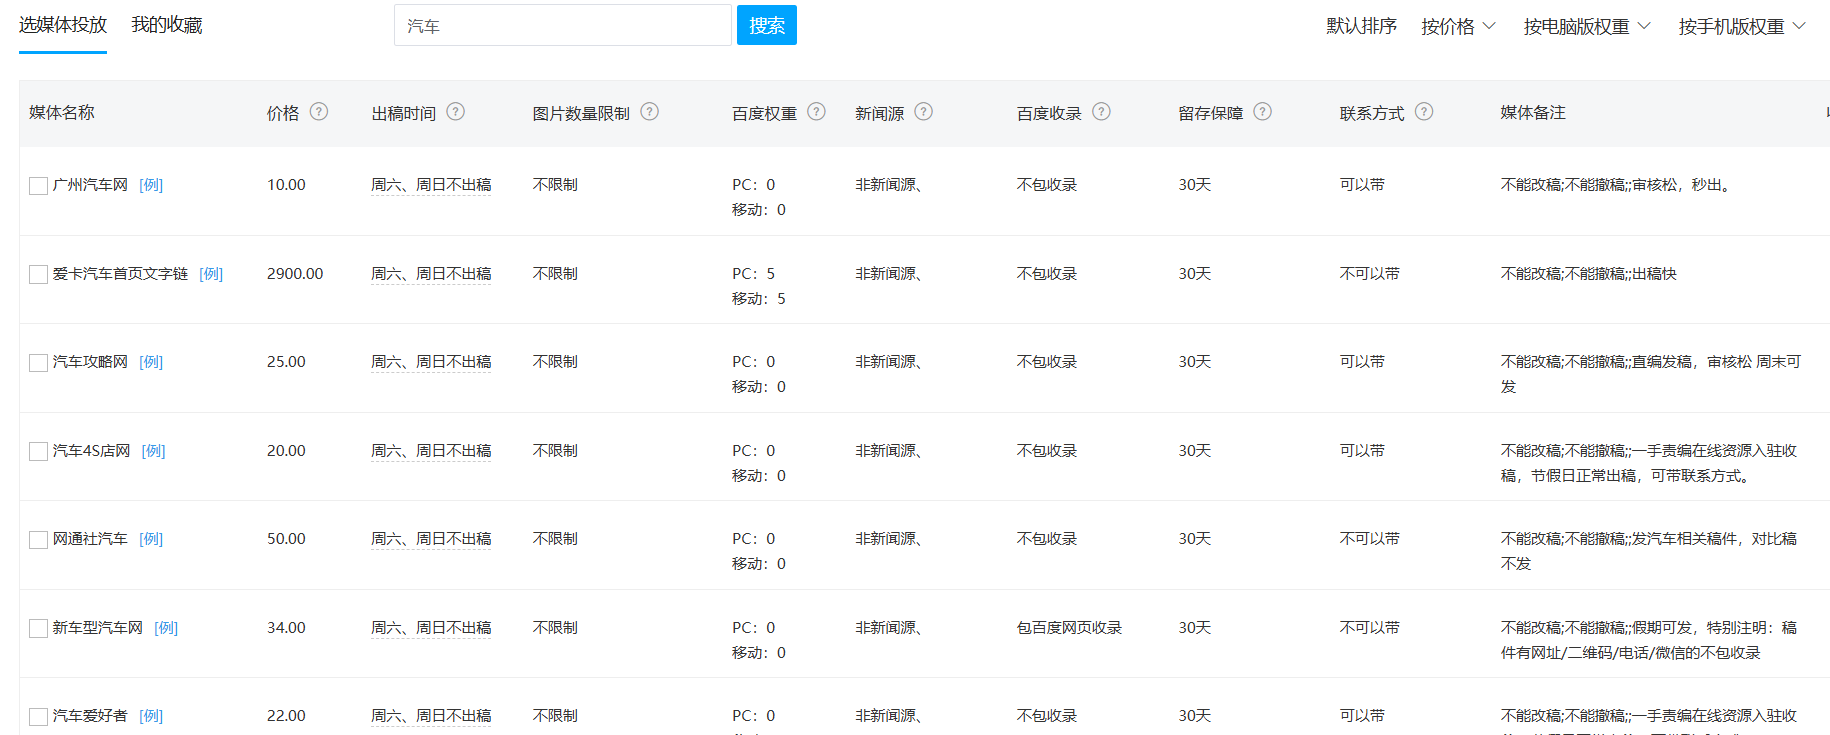Check the 广州汽车网 checkbox
The width and height of the screenshot is (1830, 735).
click(x=39, y=186)
